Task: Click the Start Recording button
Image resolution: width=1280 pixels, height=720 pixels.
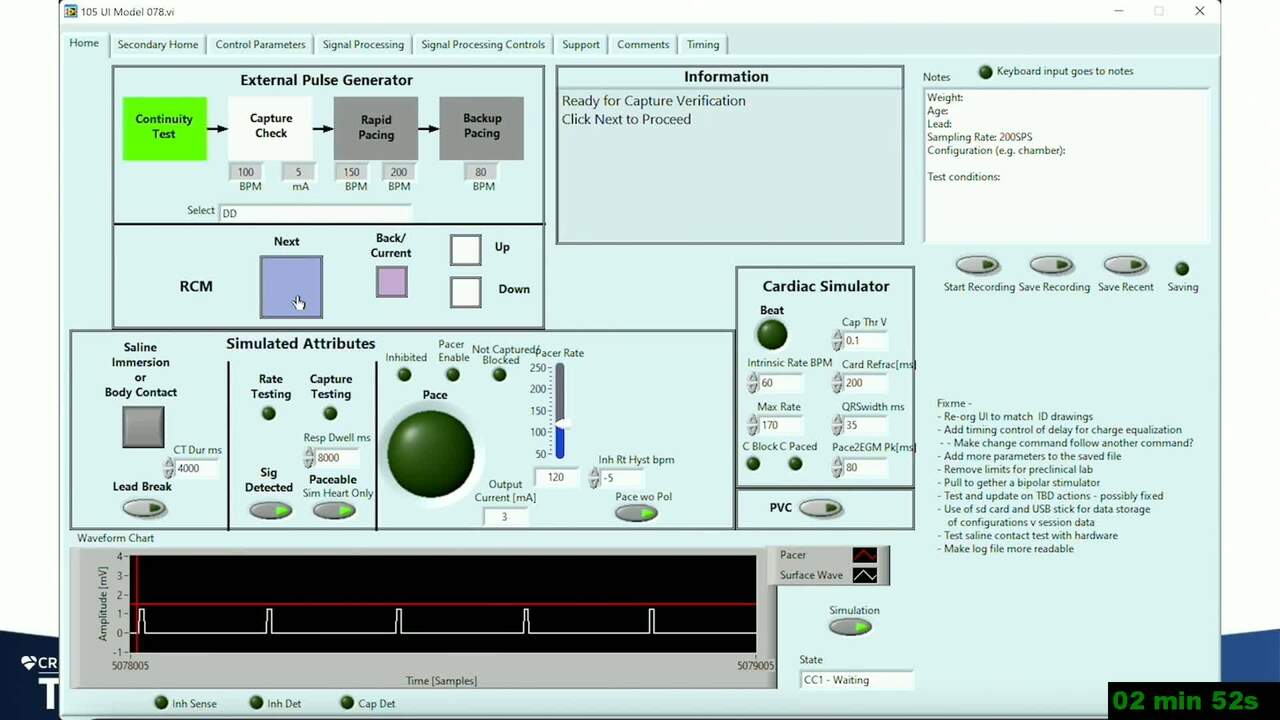Action: [x=977, y=265]
